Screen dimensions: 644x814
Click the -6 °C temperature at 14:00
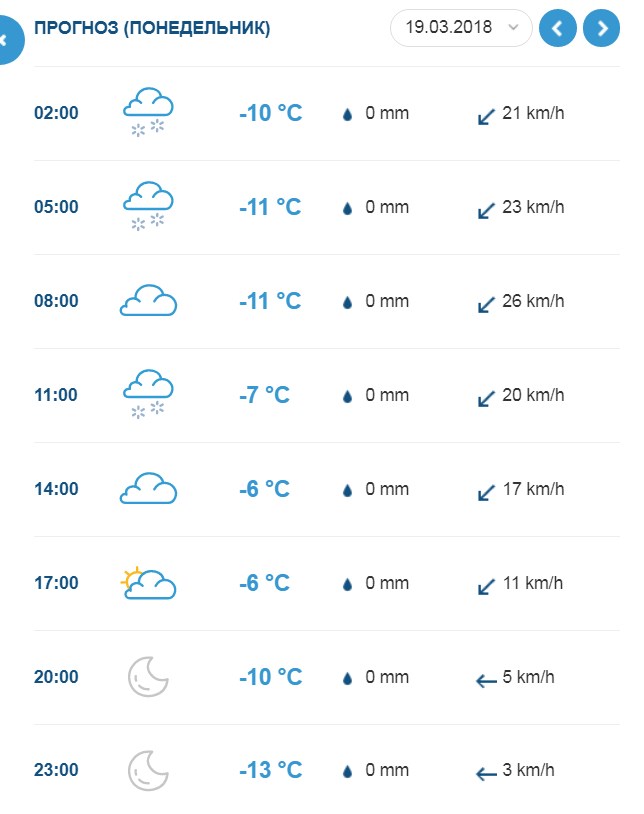coord(264,489)
